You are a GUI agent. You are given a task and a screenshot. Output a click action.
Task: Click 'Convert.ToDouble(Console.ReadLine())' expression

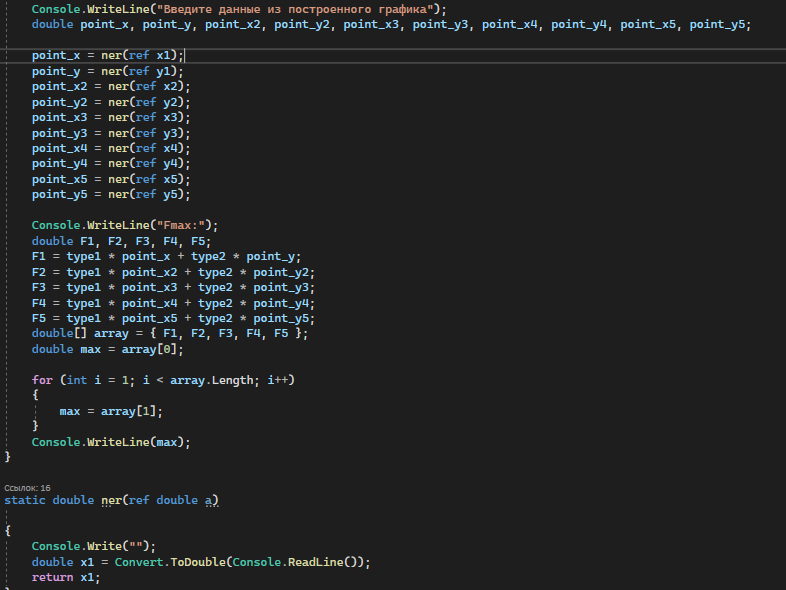click(242, 562)
